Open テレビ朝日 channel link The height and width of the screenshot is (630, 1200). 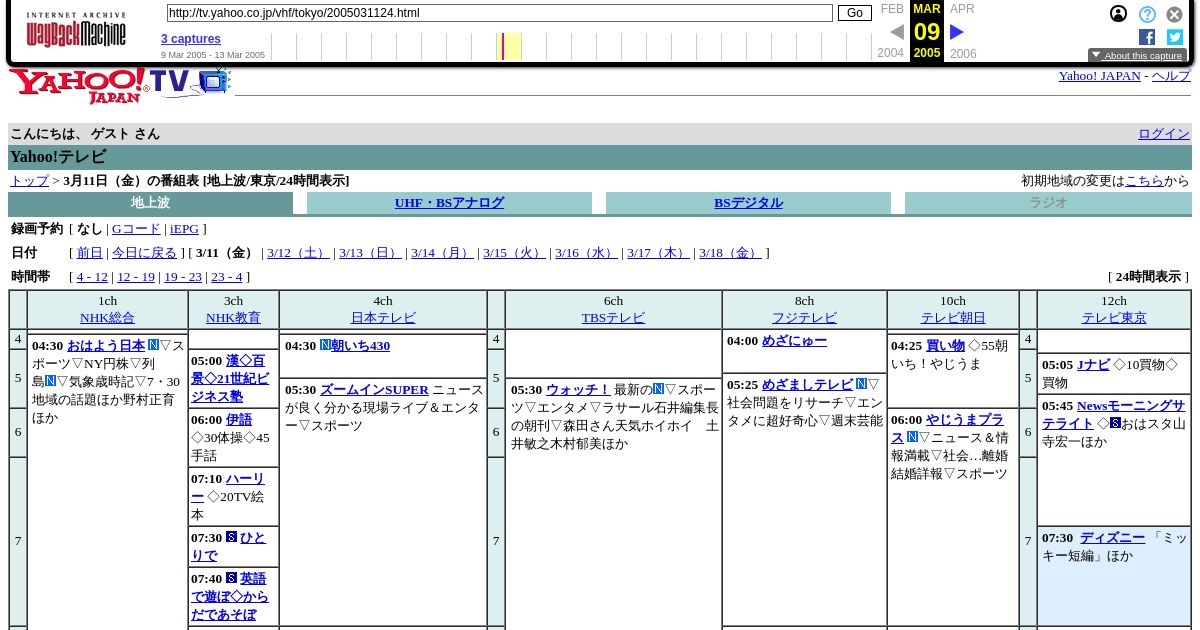pos(953,318)
